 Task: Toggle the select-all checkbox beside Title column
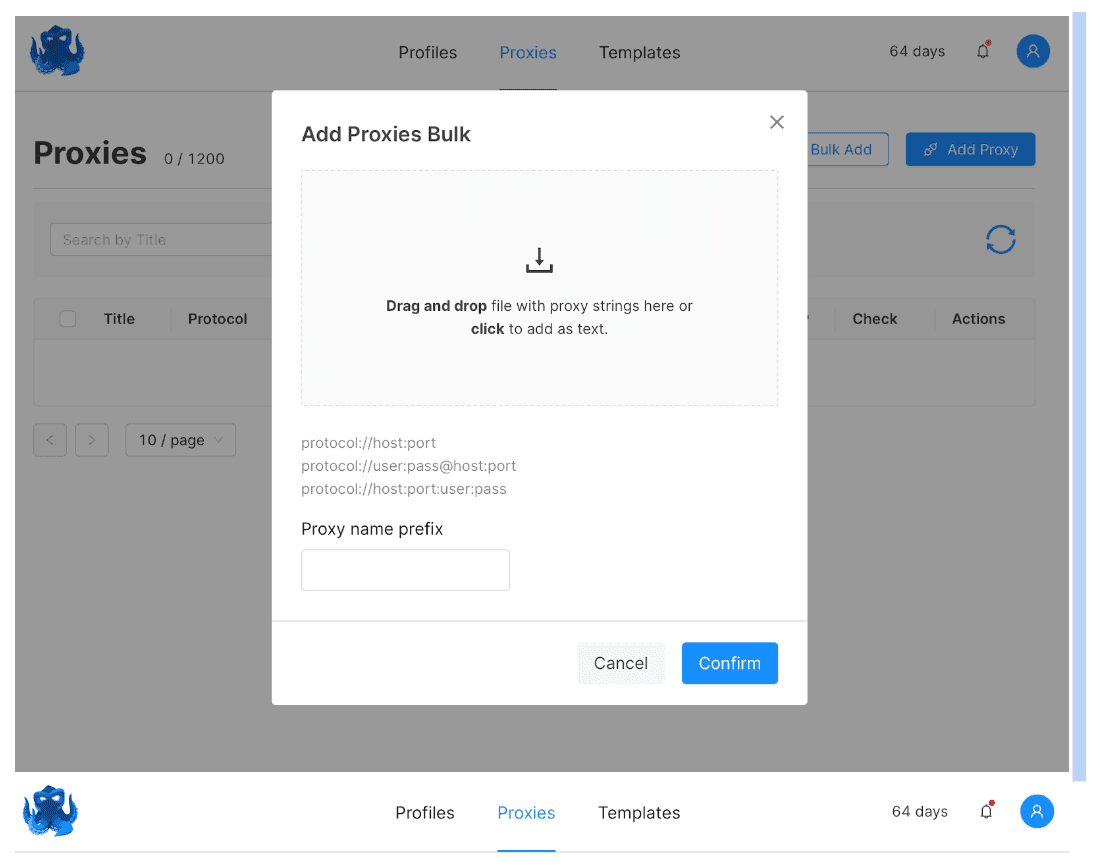coord(68,319)
